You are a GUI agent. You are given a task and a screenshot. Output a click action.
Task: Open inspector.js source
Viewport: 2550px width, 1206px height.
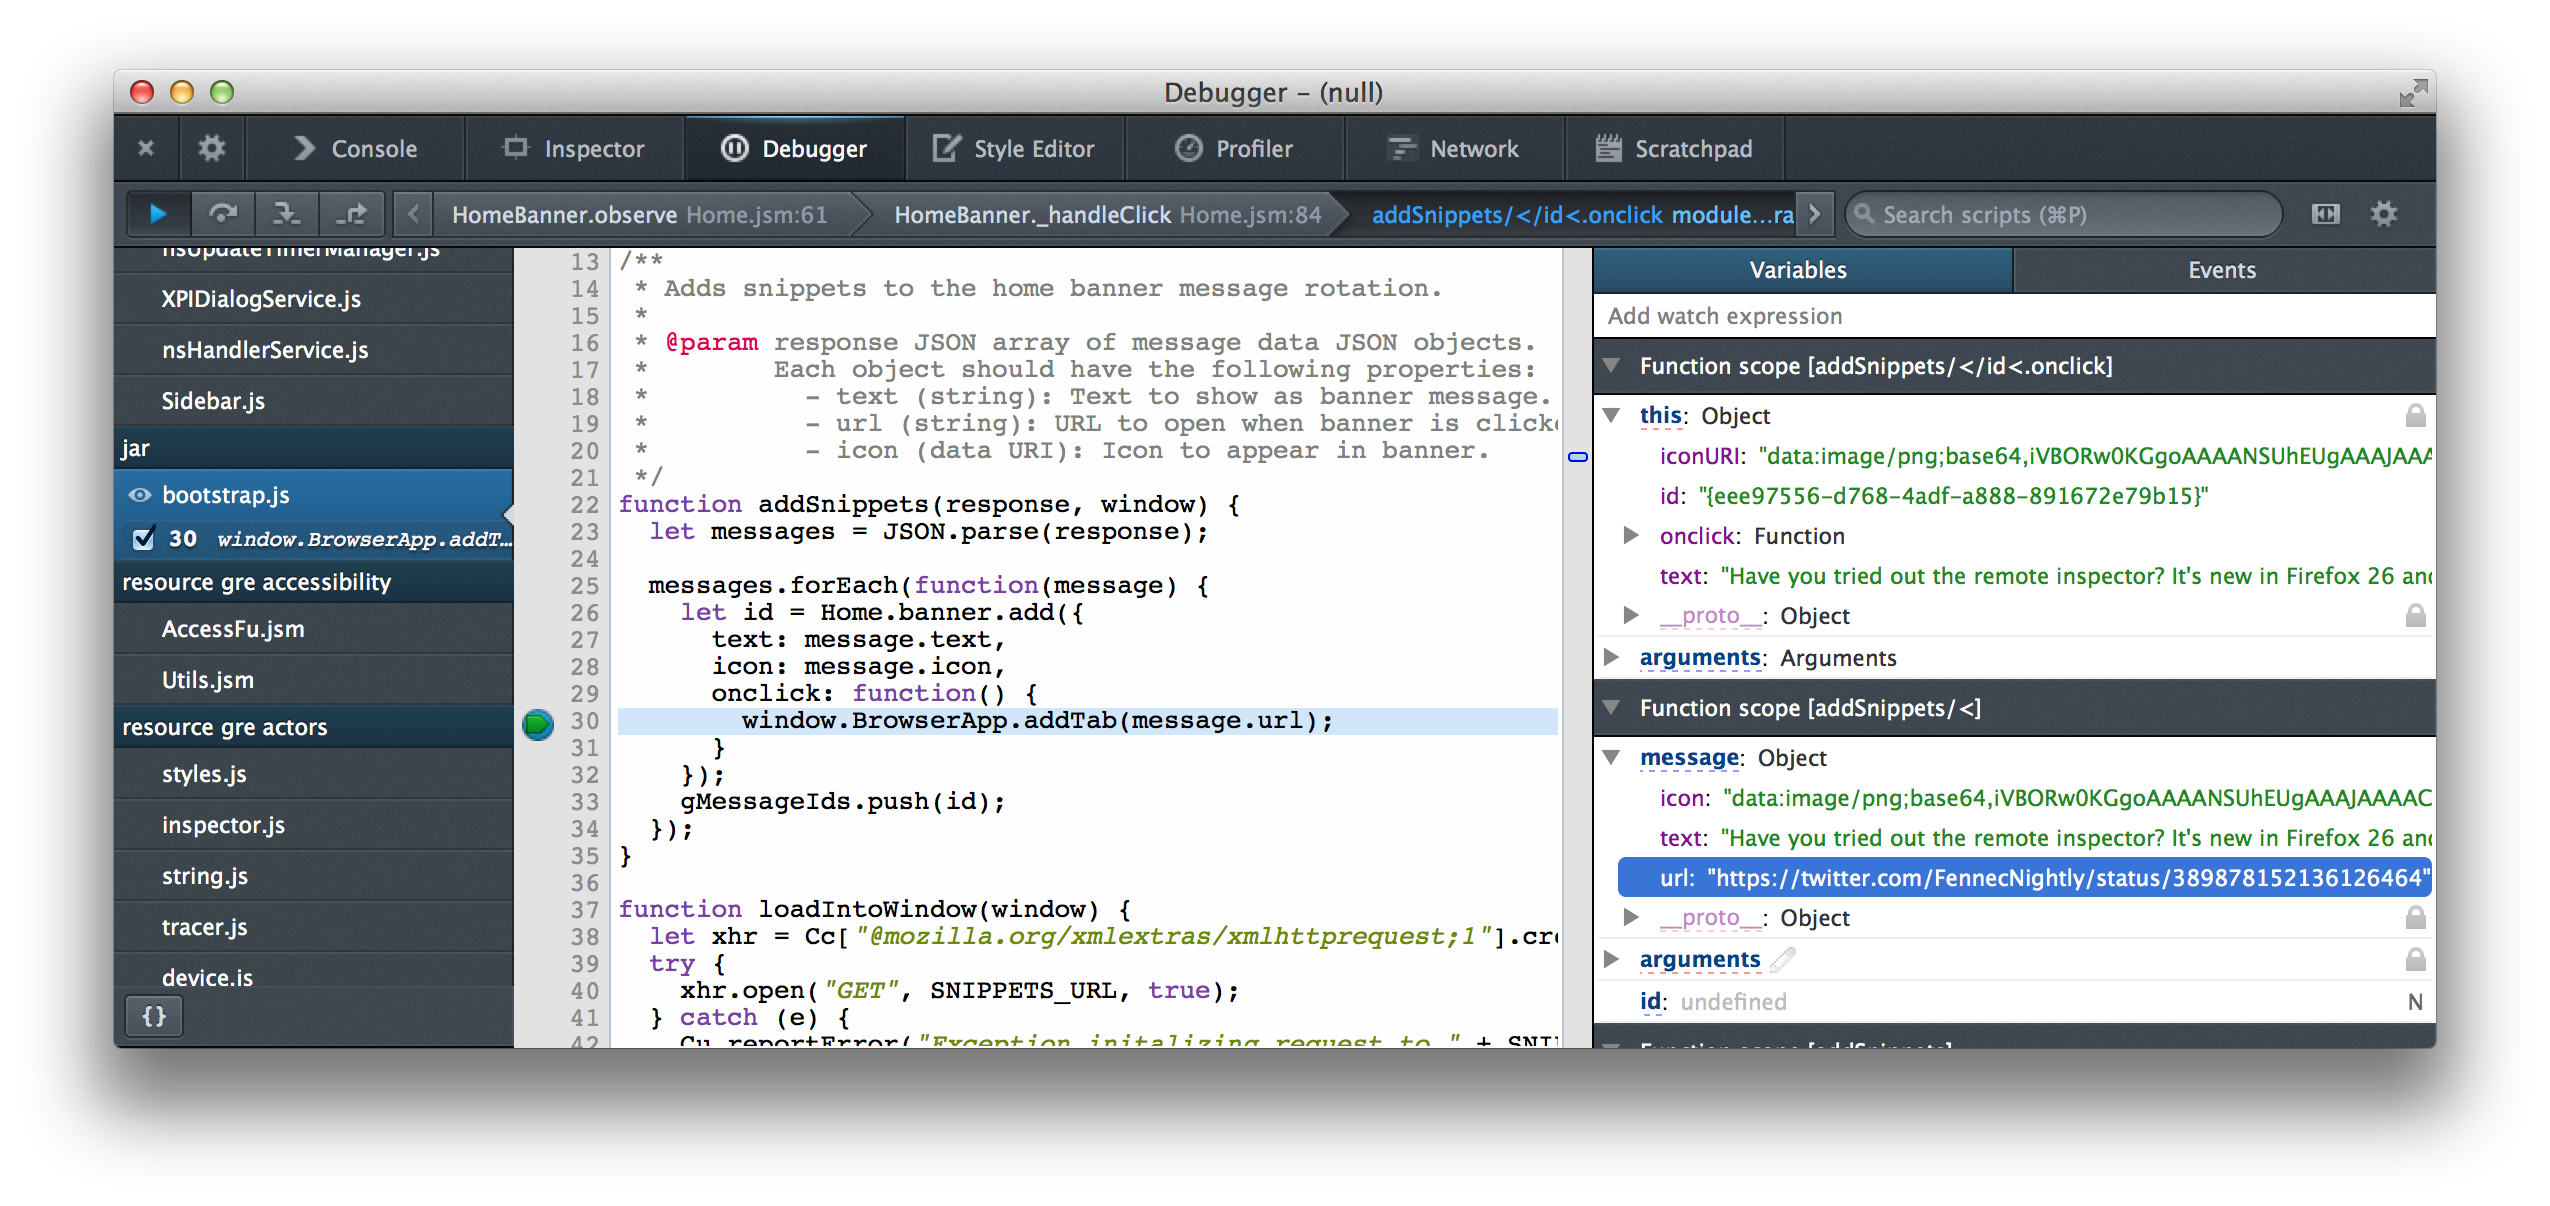314,825
